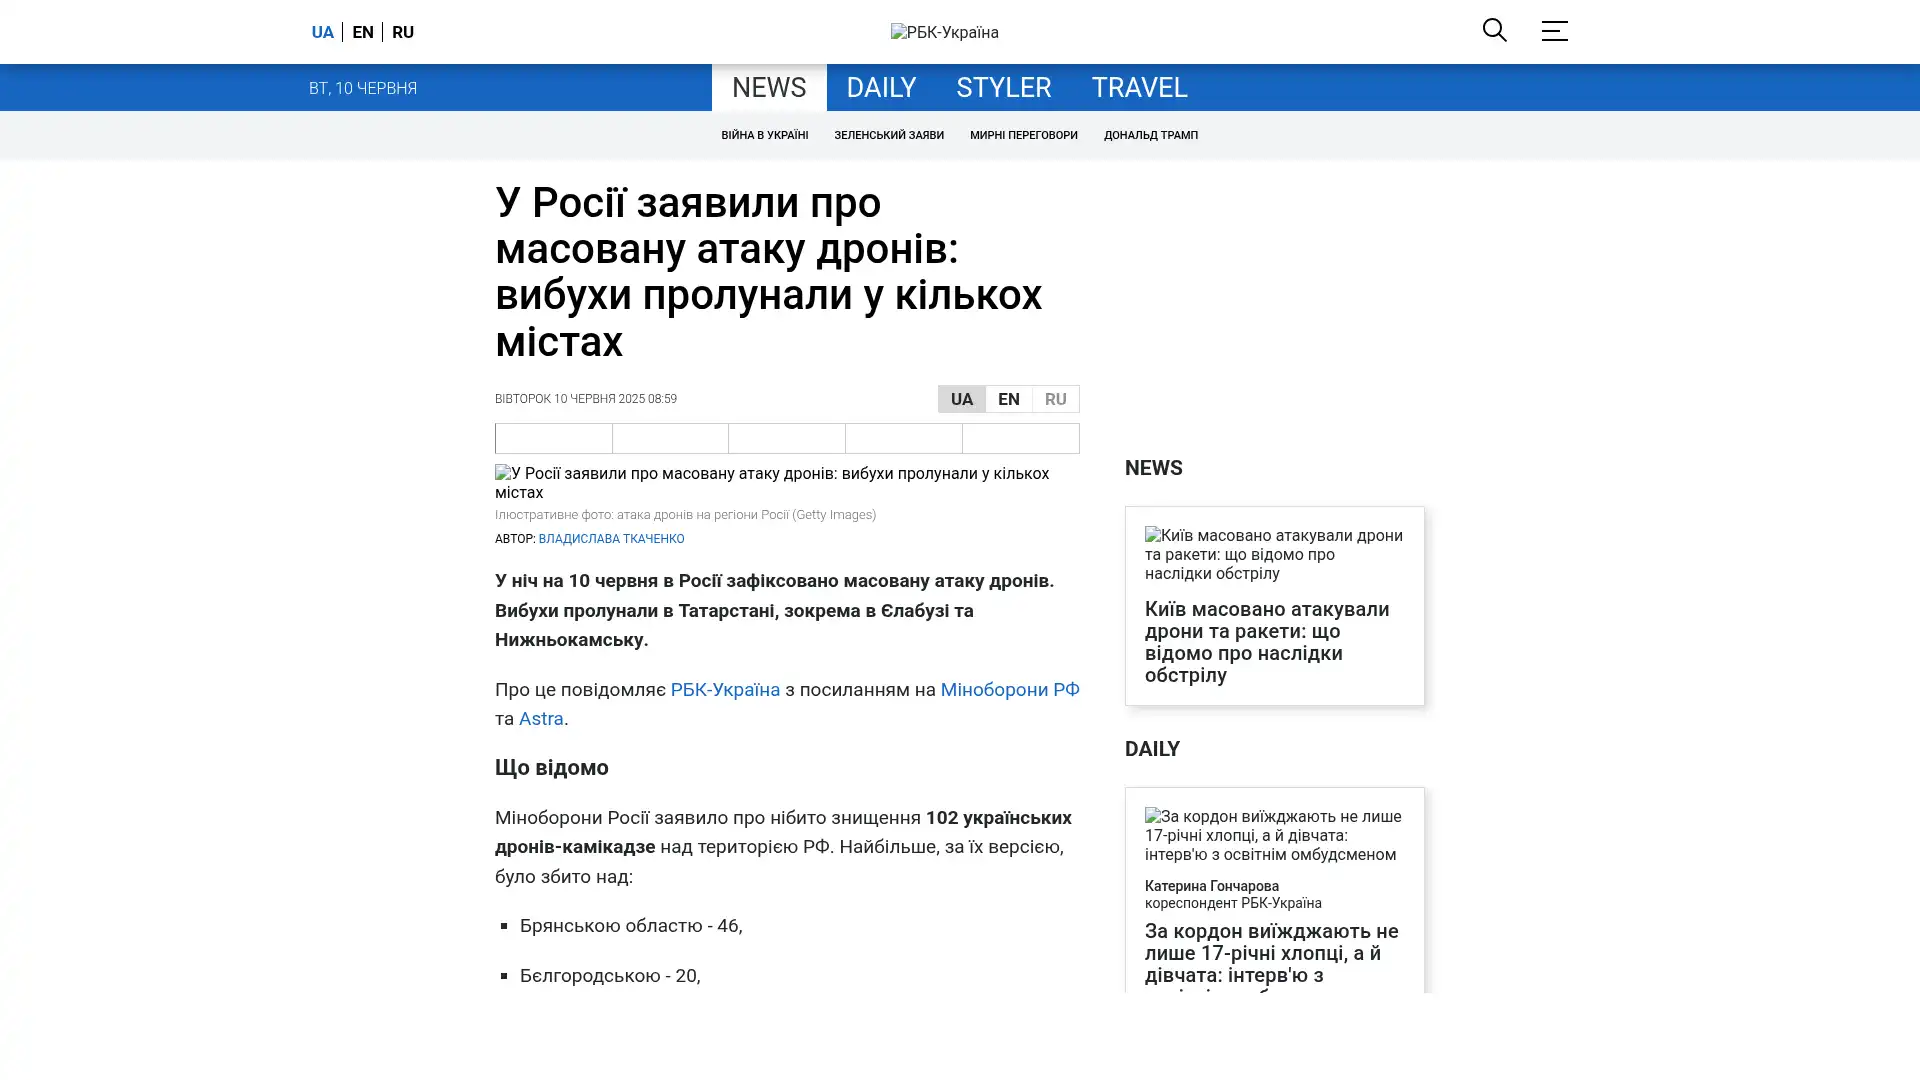Open the DAILY tab
This screenshot has height=1080, width=1920.
pos(880,88)
